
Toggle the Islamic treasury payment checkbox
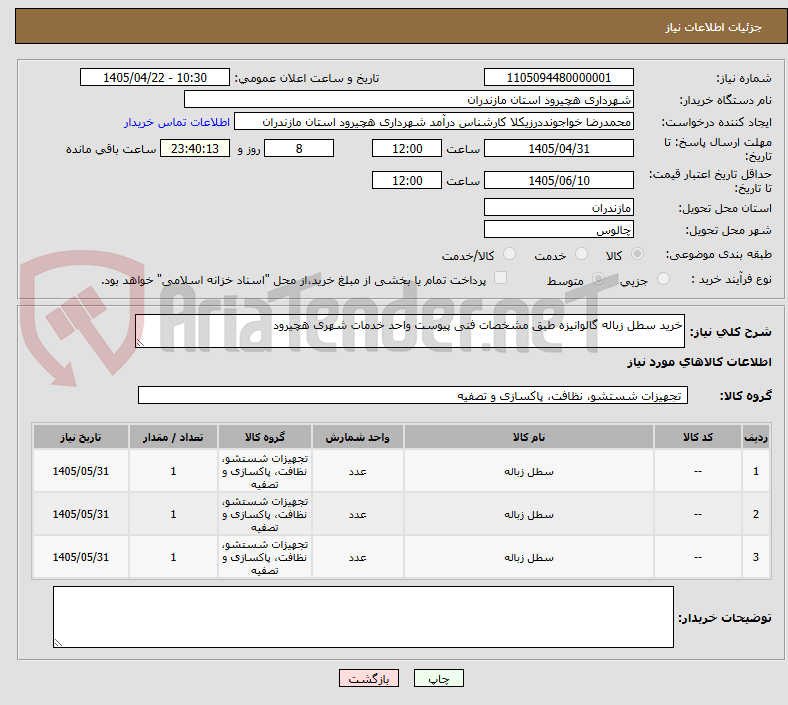[x=501, y=278]
